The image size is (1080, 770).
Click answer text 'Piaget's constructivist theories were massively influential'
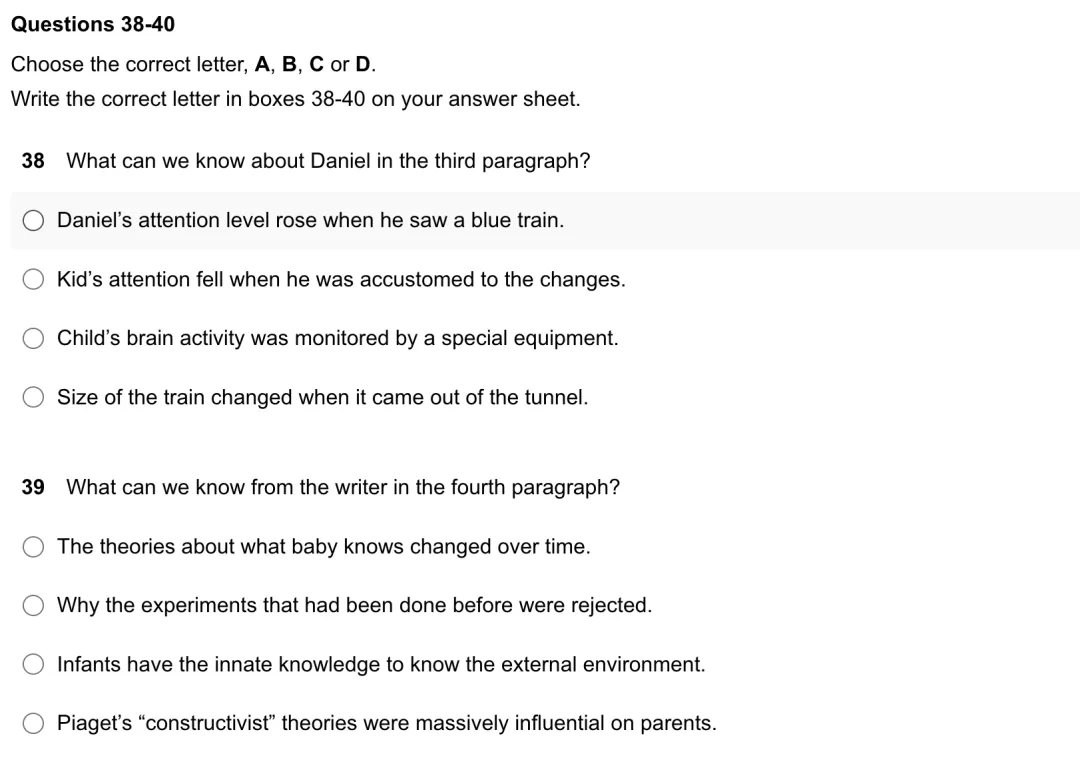click(386, 723)
